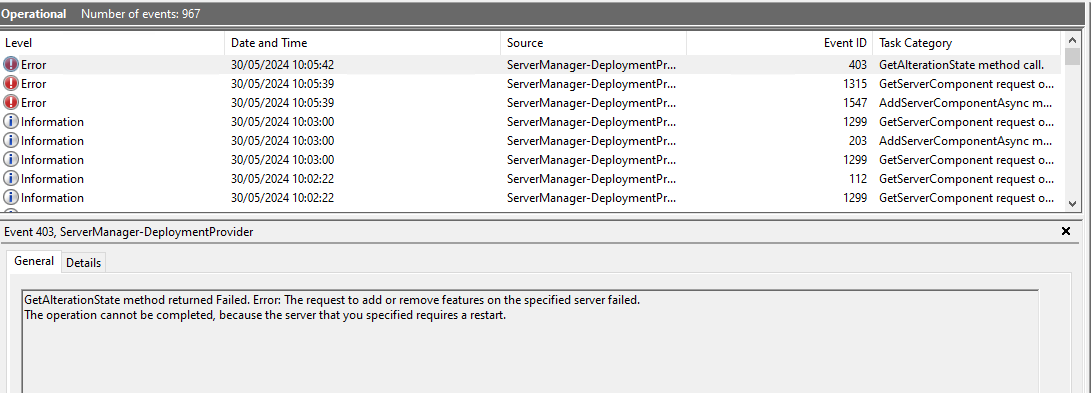Click Information icon of event 112

pyautogui.click(x=11, y=179)
